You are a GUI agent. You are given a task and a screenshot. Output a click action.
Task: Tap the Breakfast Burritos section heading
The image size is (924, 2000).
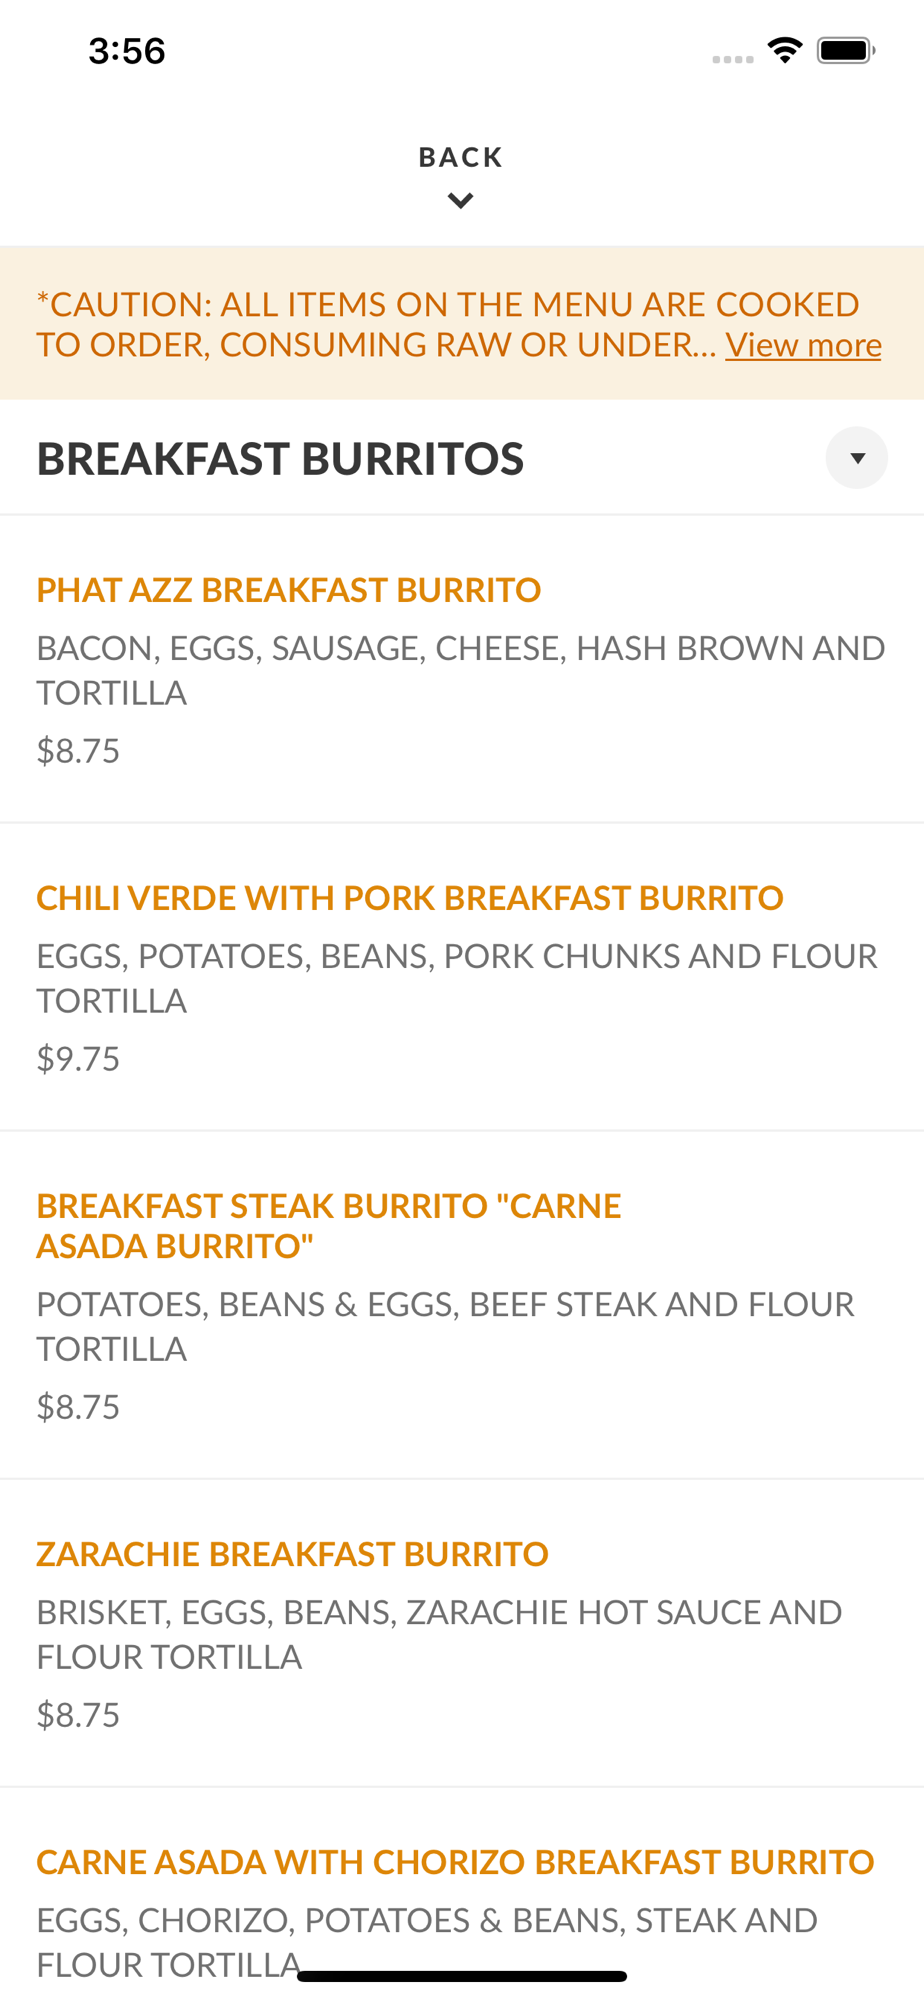280,459
